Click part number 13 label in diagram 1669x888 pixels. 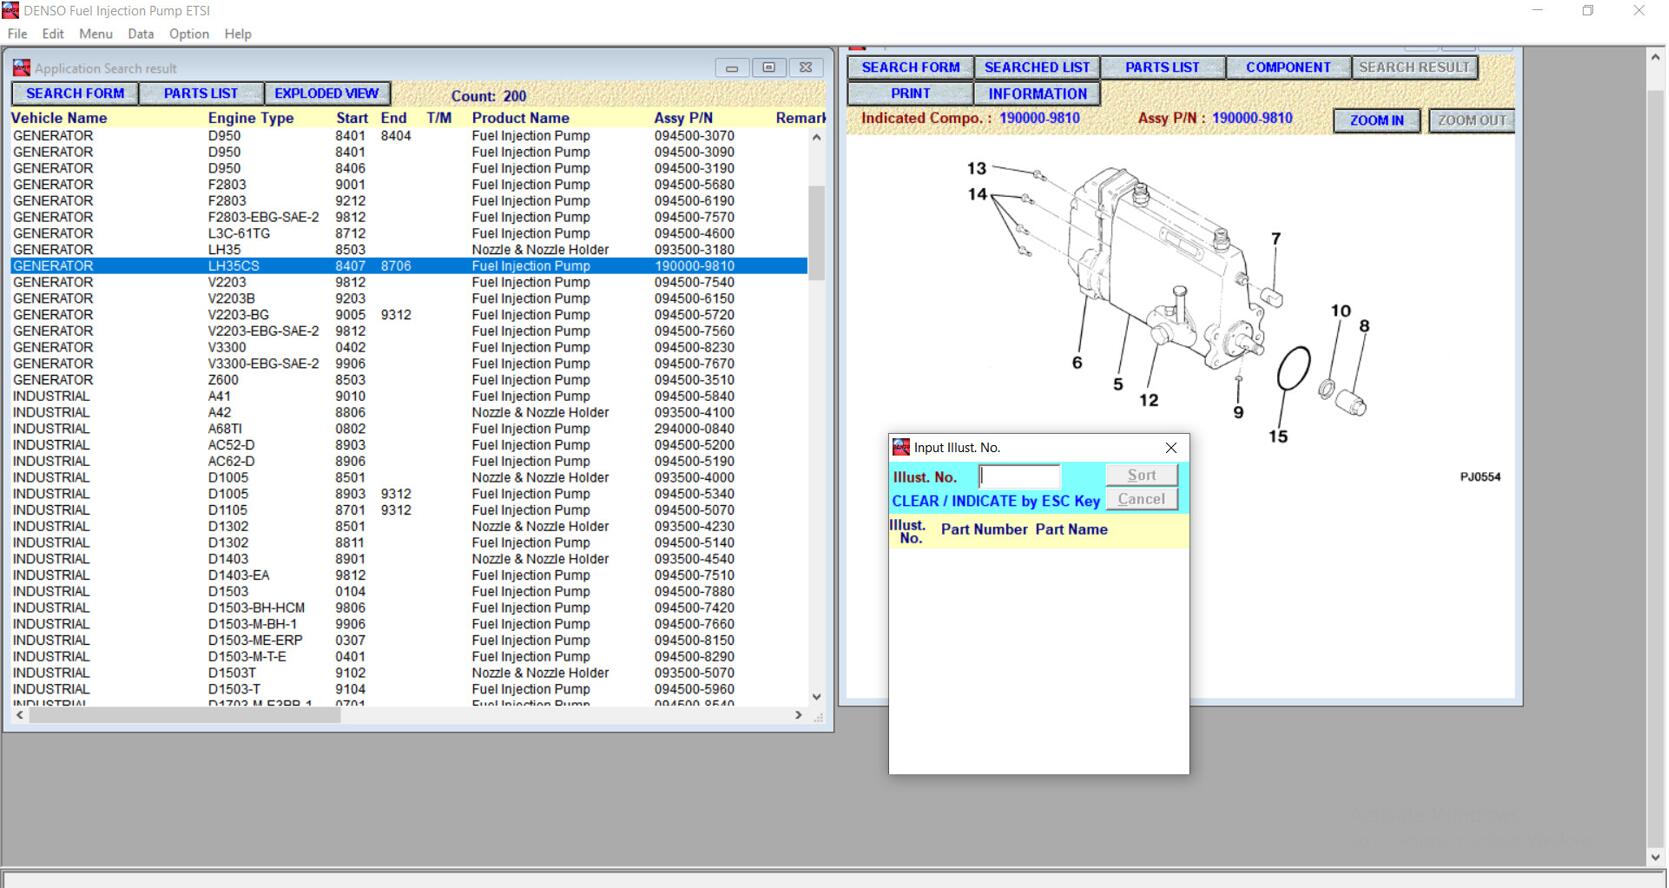pyautogui.click(x=977, y=169)
